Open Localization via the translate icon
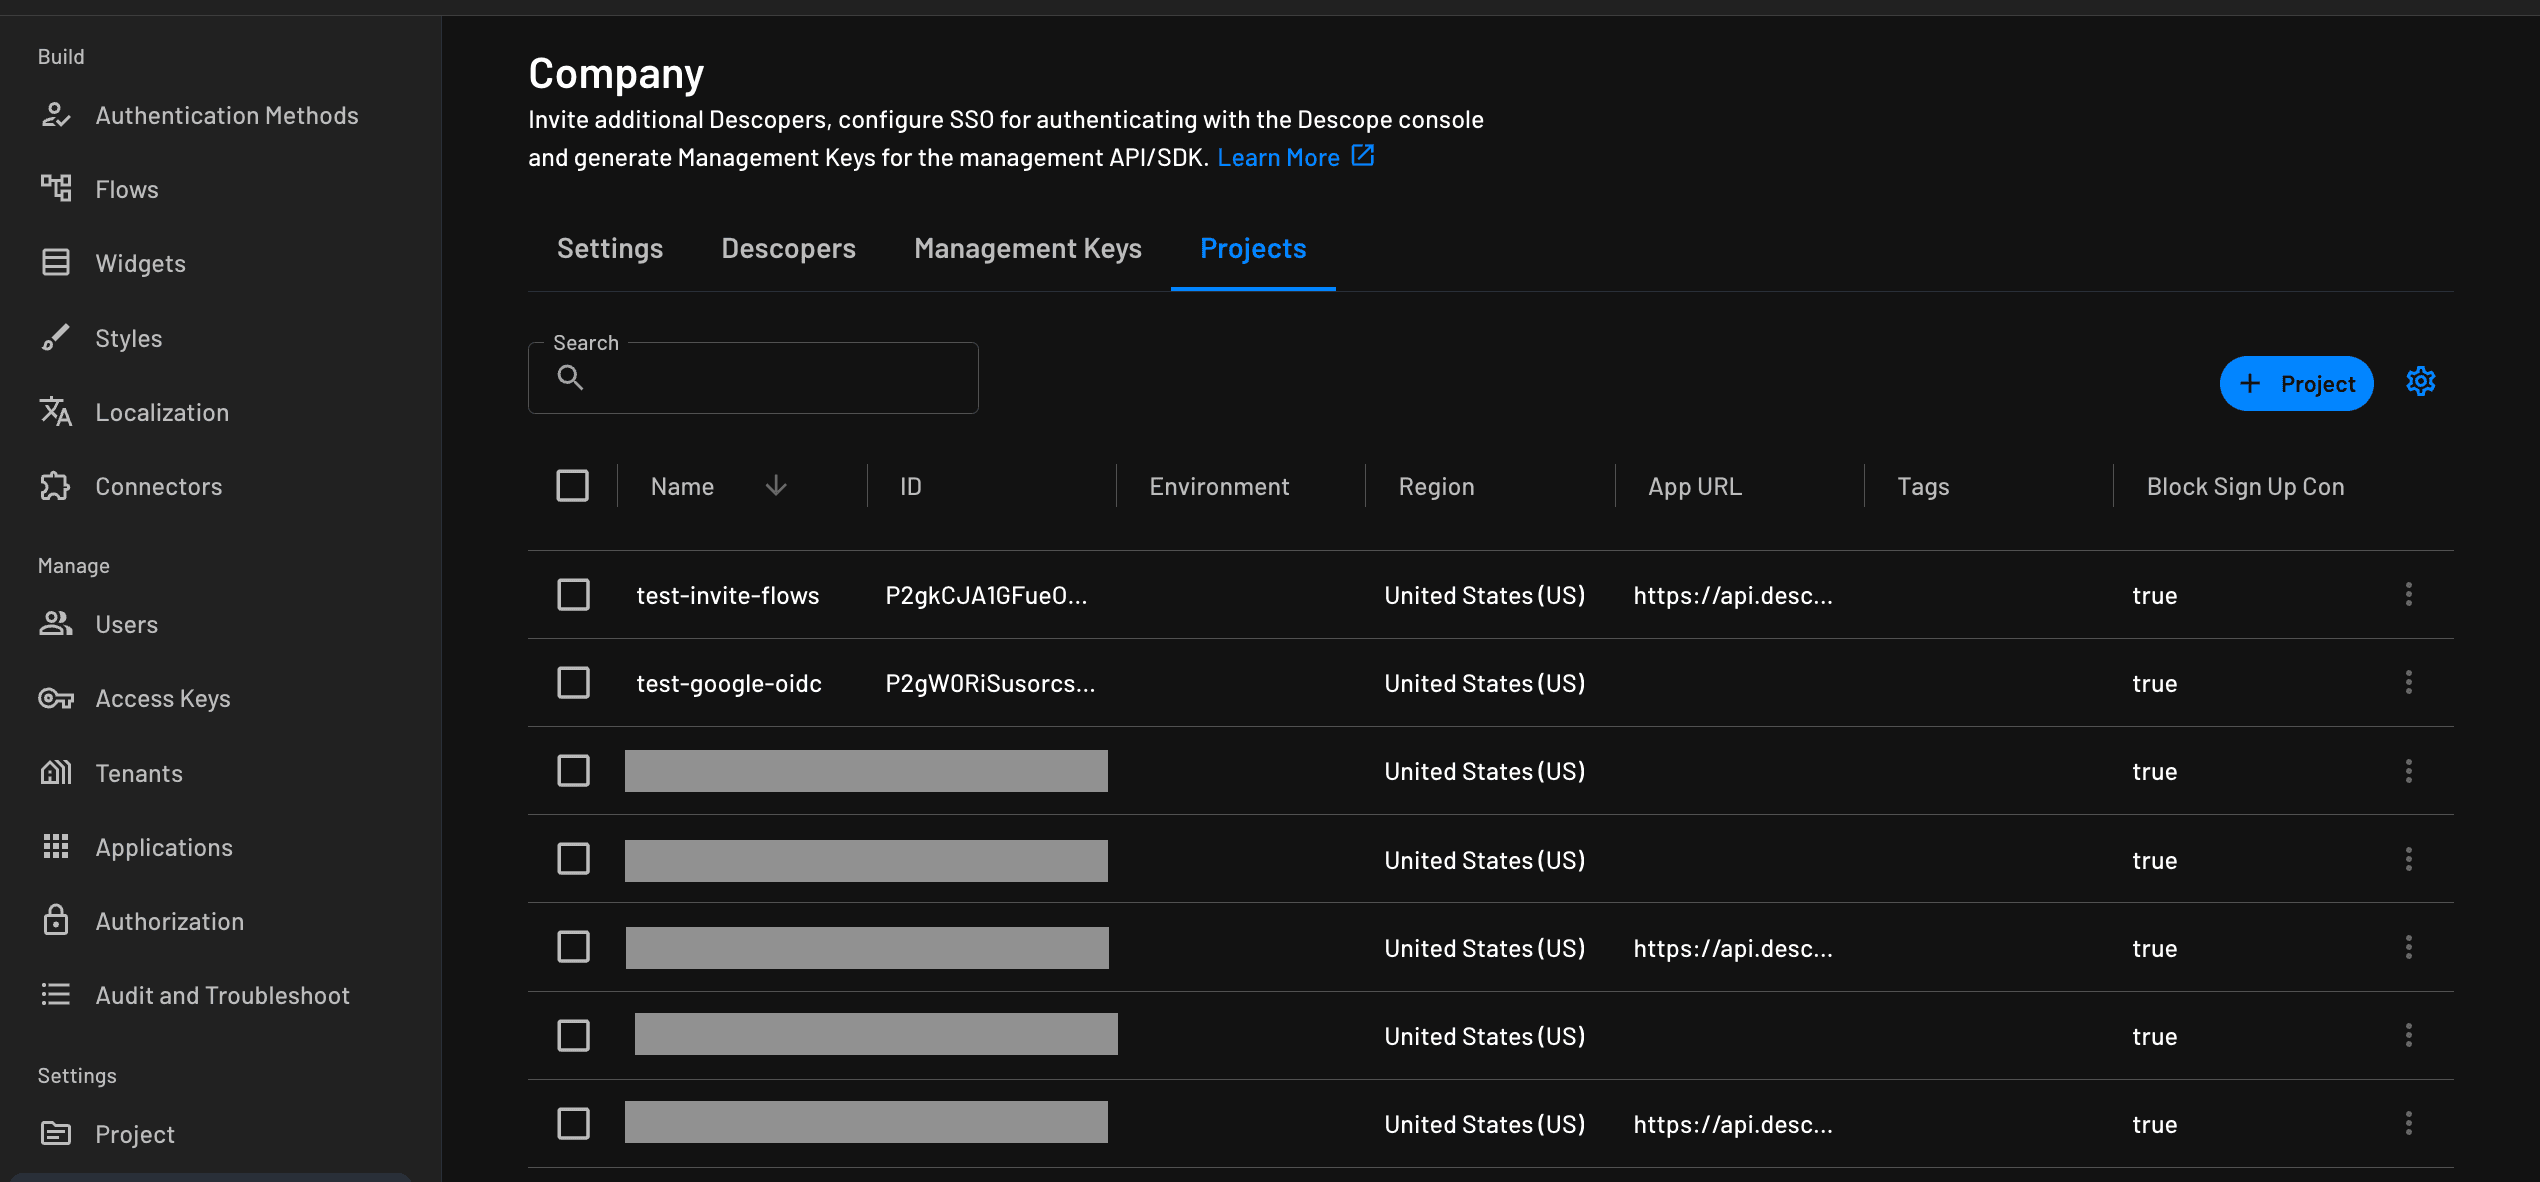This screenshot has height=1182, width=2540. (56, 412)
